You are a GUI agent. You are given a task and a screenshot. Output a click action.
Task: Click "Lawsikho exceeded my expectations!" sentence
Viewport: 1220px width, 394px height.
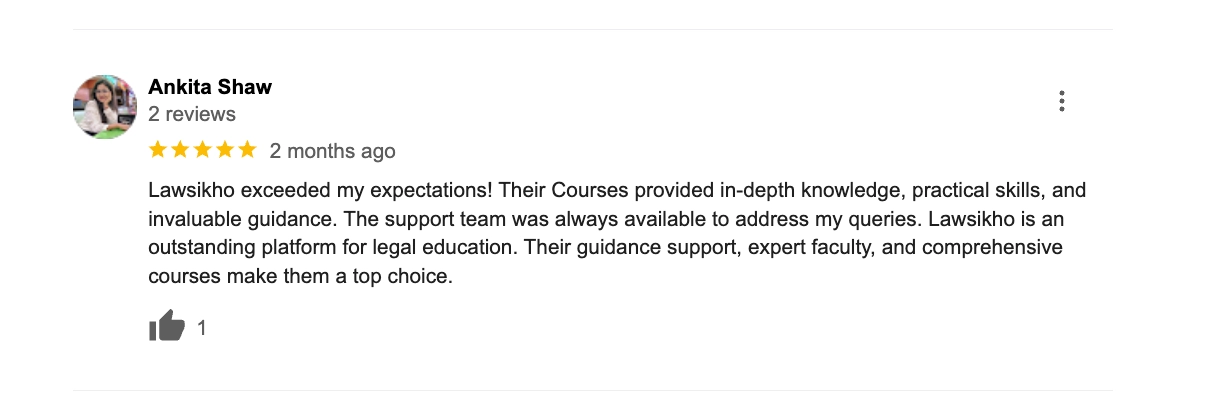[x=320, y=190]
